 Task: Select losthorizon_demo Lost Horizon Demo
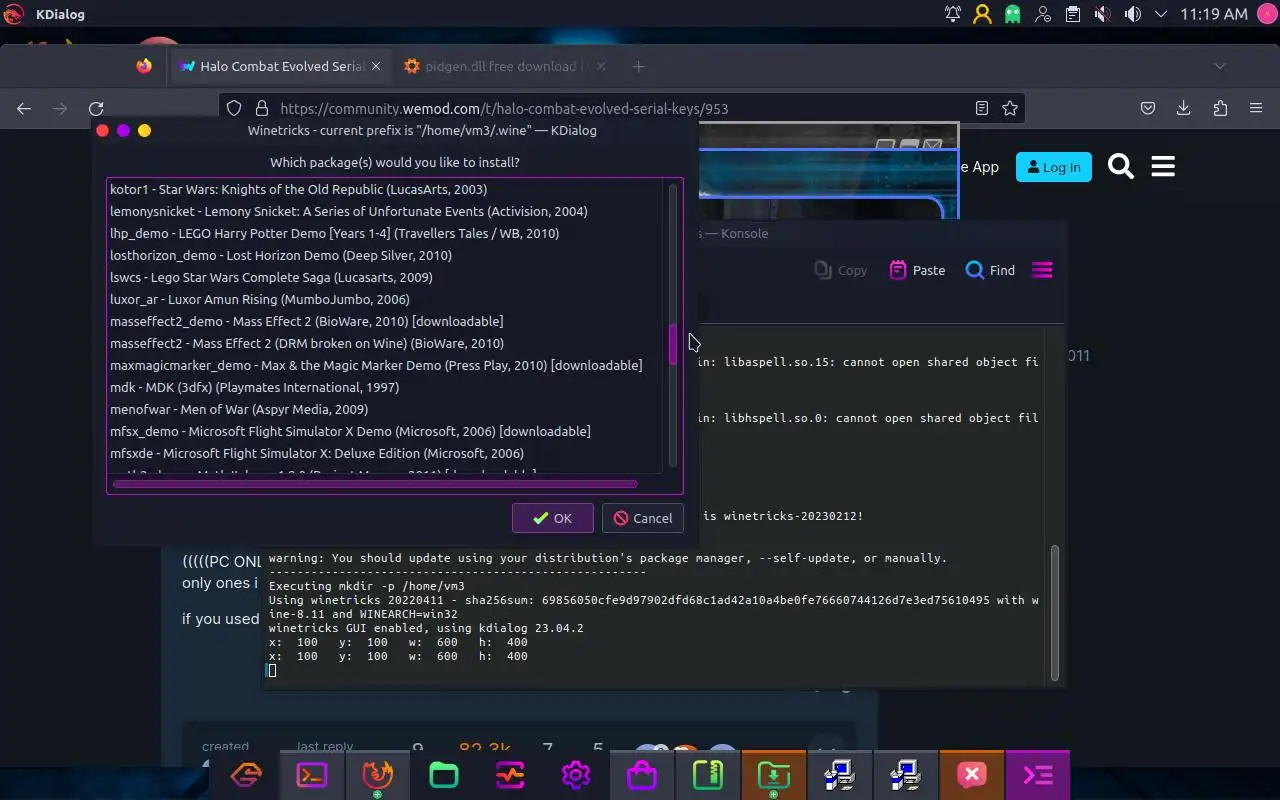[385, 255]
